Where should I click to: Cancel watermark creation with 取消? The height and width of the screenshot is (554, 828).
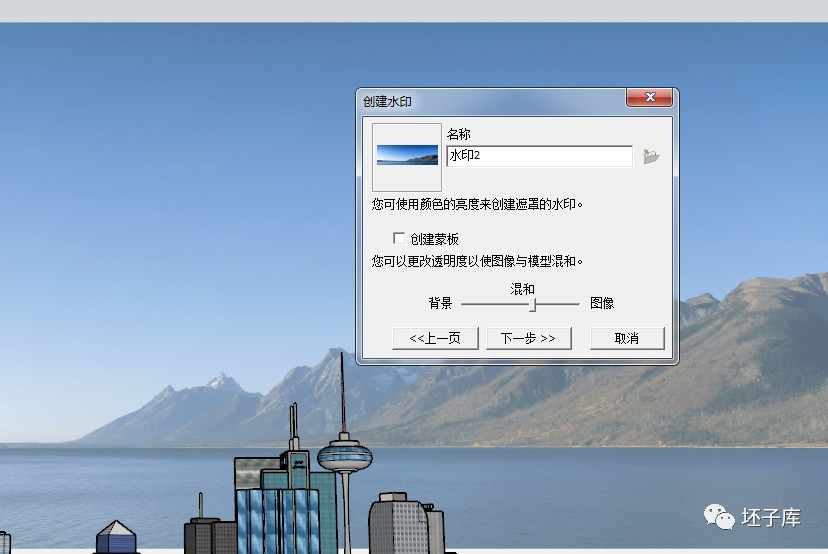(627, 339)
